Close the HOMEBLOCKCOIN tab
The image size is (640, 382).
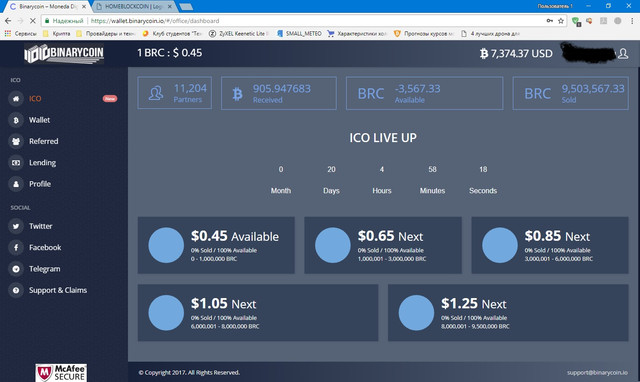(x=169, y=7)
